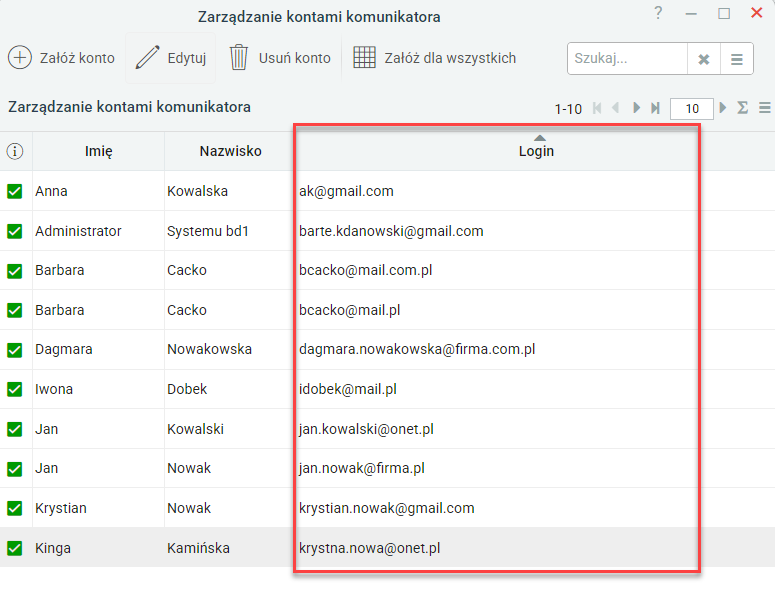Click the name Anna
Image resolution: width=775 pixels, height=589 pixels.
click(51, 191)
